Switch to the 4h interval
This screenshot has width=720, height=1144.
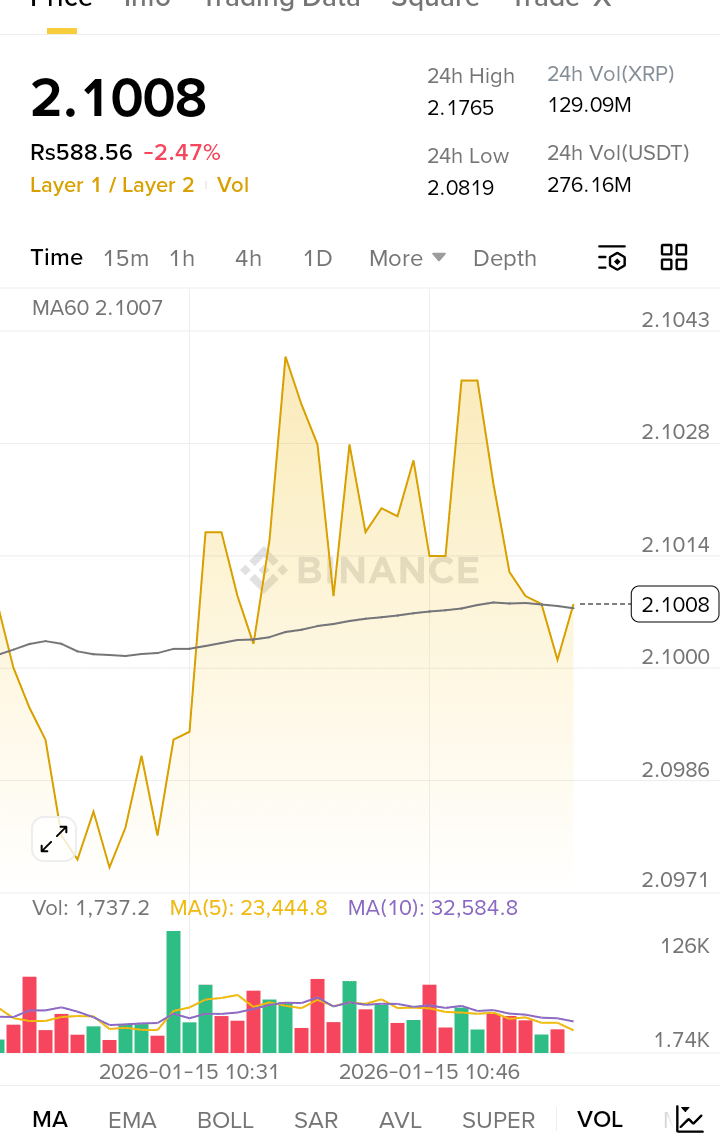[x=248, y=258]
